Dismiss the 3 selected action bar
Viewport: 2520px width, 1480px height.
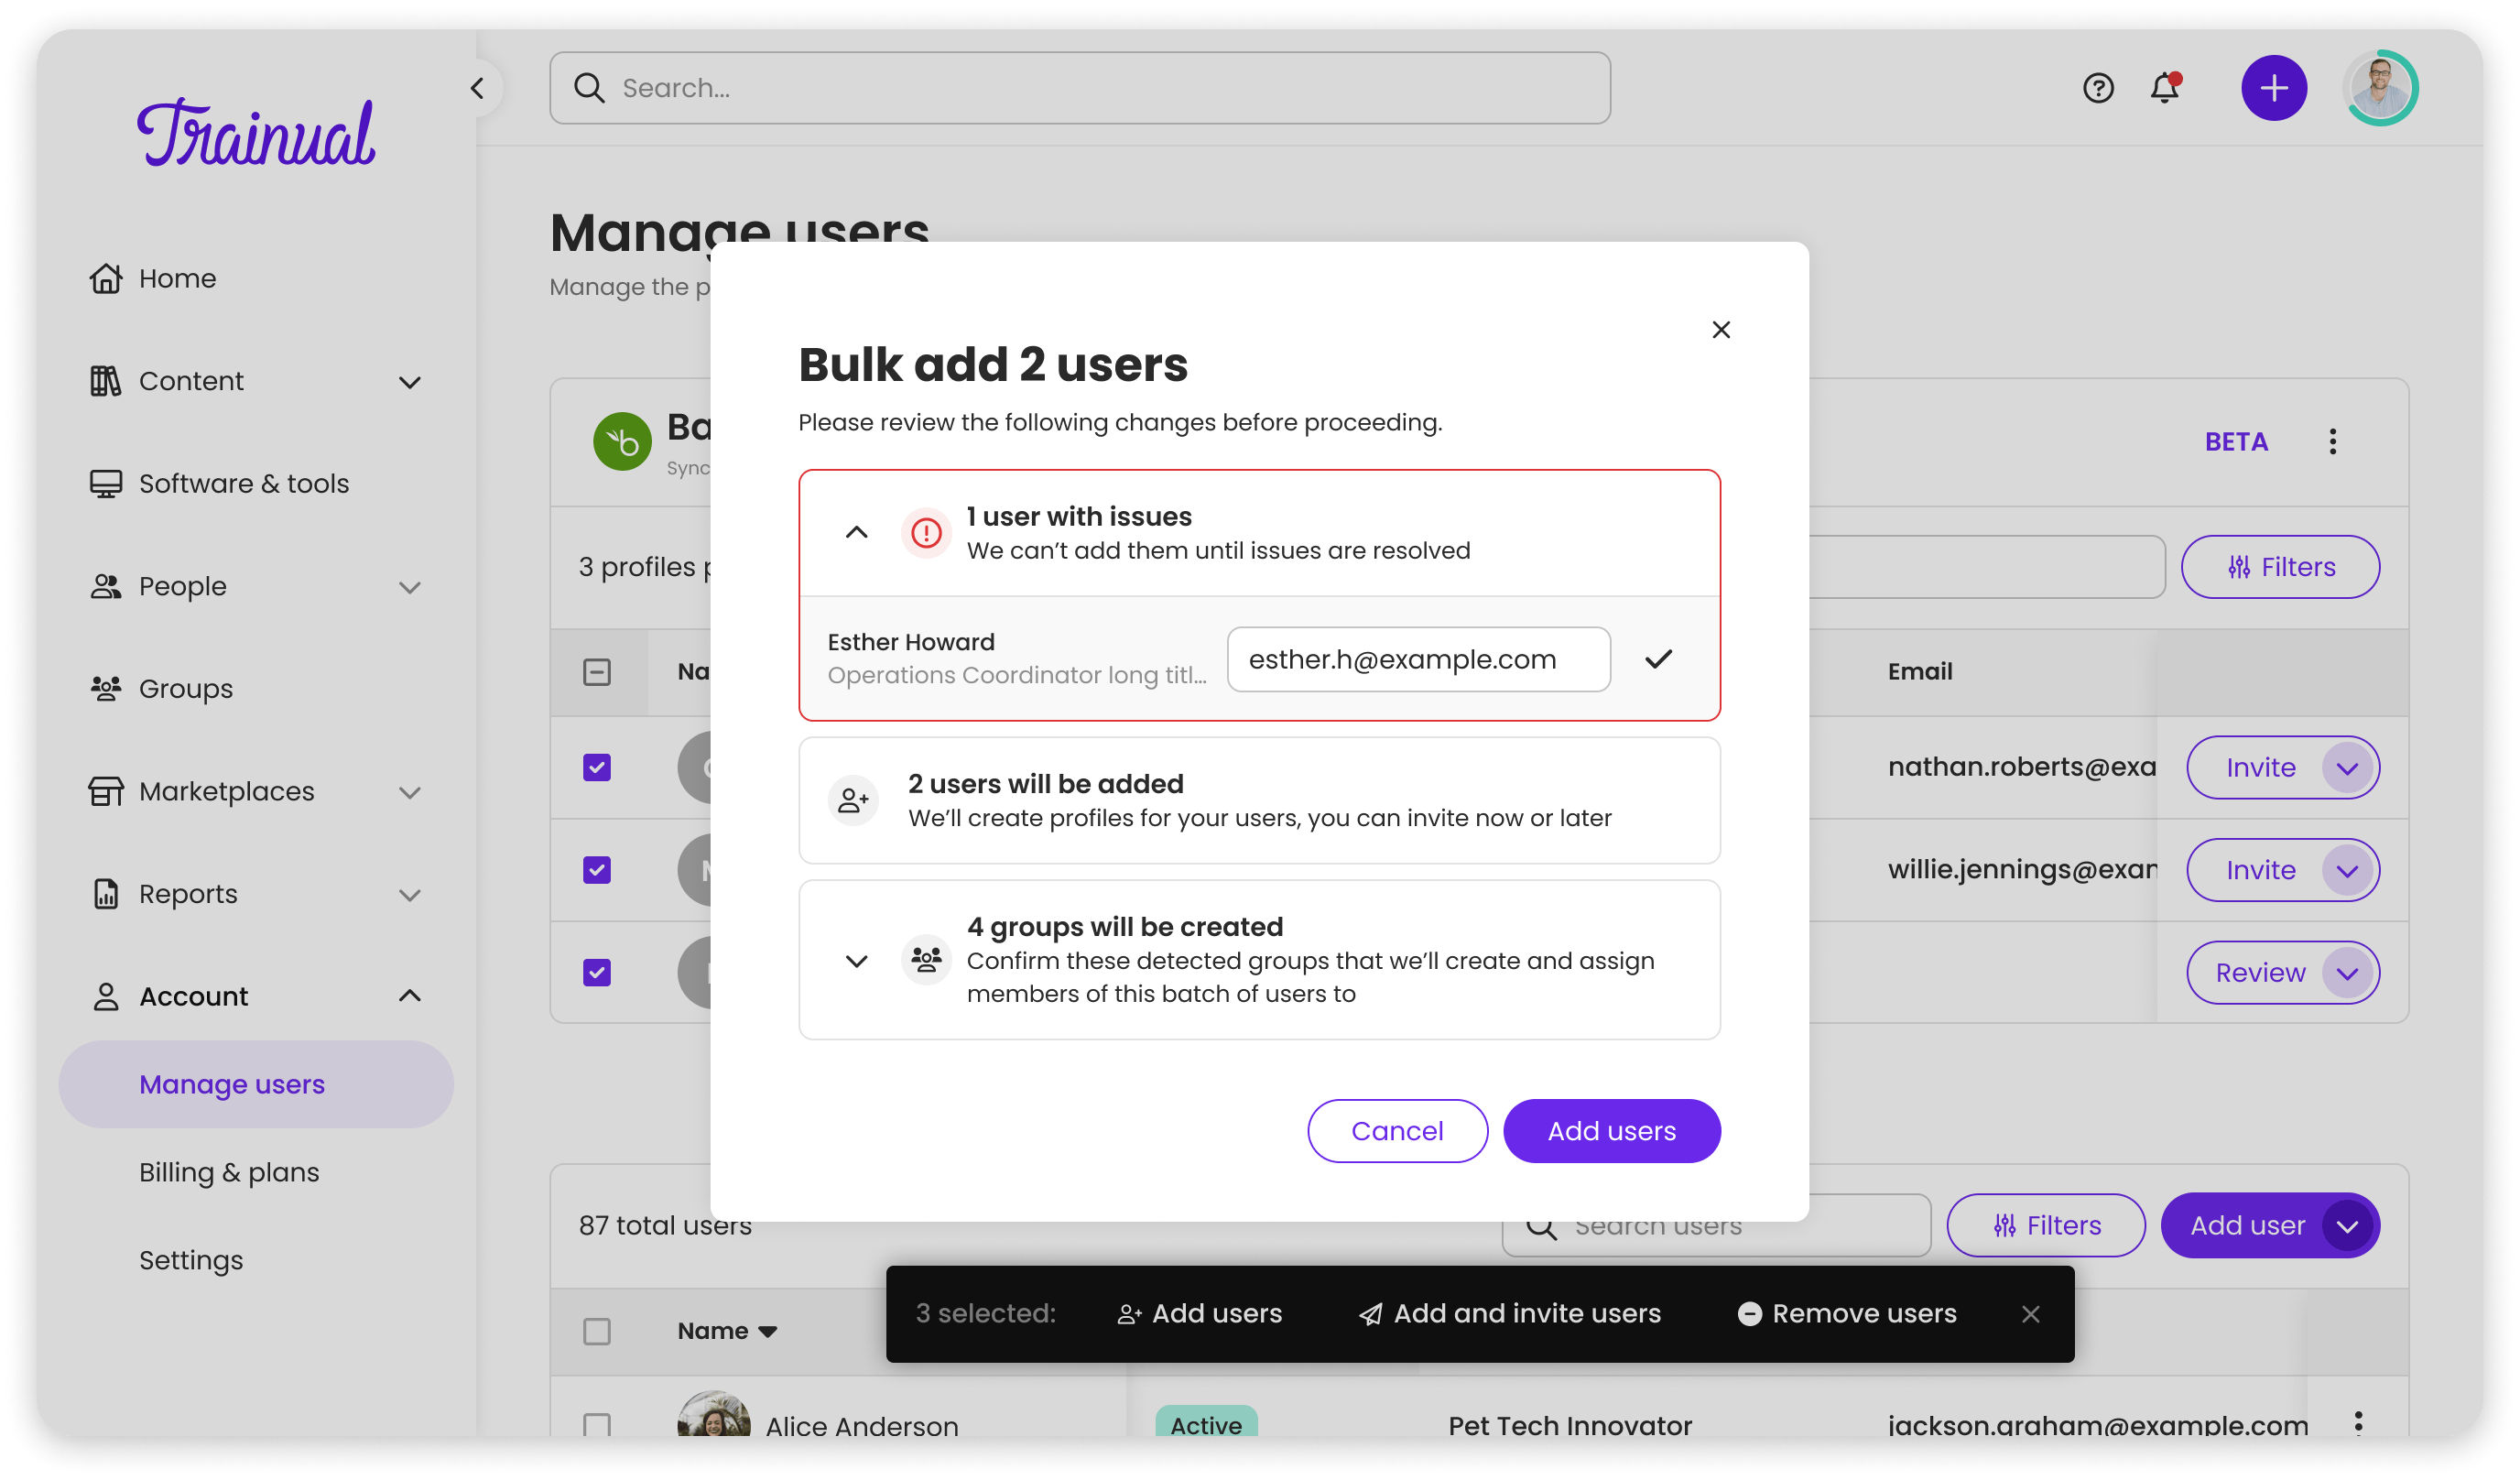(2030, 1314)
